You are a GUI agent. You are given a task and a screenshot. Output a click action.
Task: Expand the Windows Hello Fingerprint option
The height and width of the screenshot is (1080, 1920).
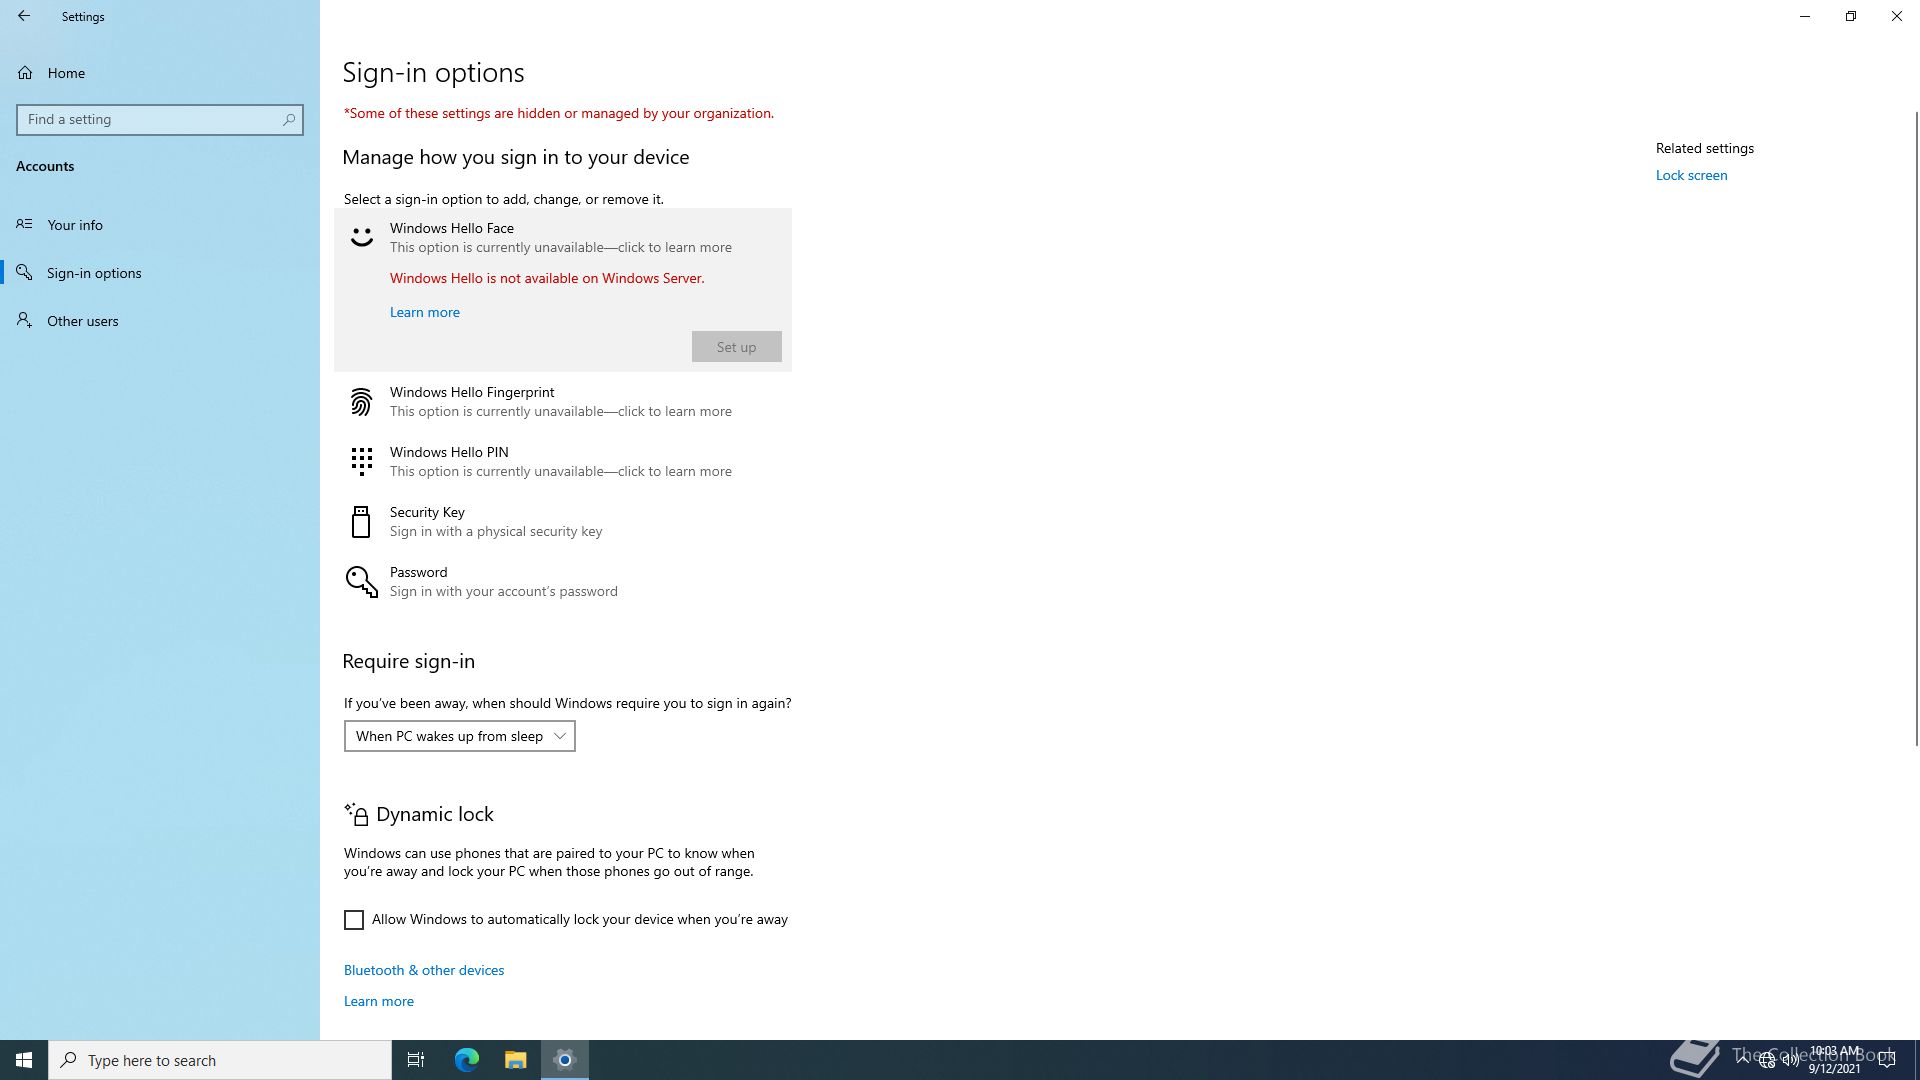[x=563, y=402]
